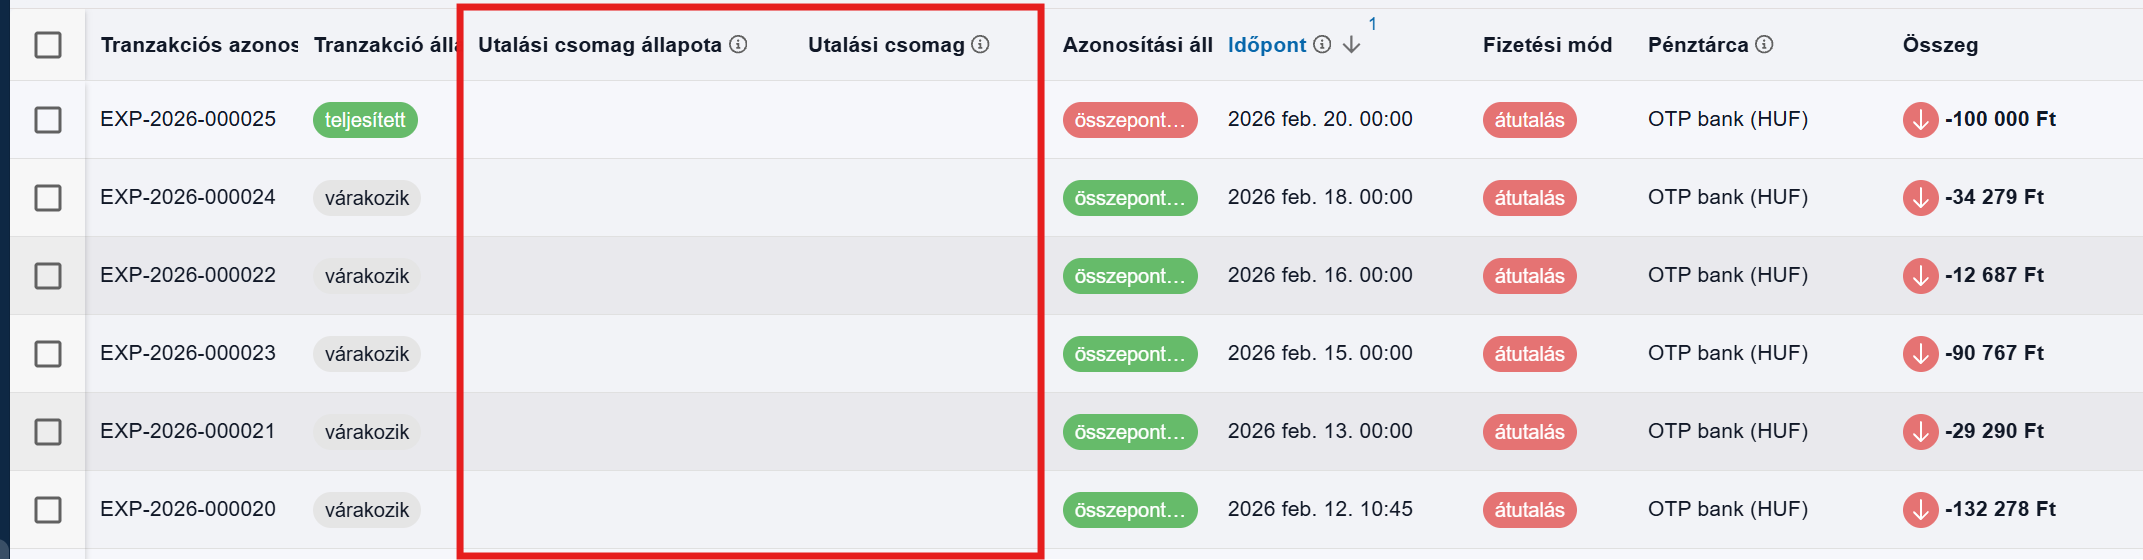The width and height of the screenshot is (2143, 560).
Task: Click the descending sort arrow on Időpont
Action: pyautogui.click(x=1351, y=45)
